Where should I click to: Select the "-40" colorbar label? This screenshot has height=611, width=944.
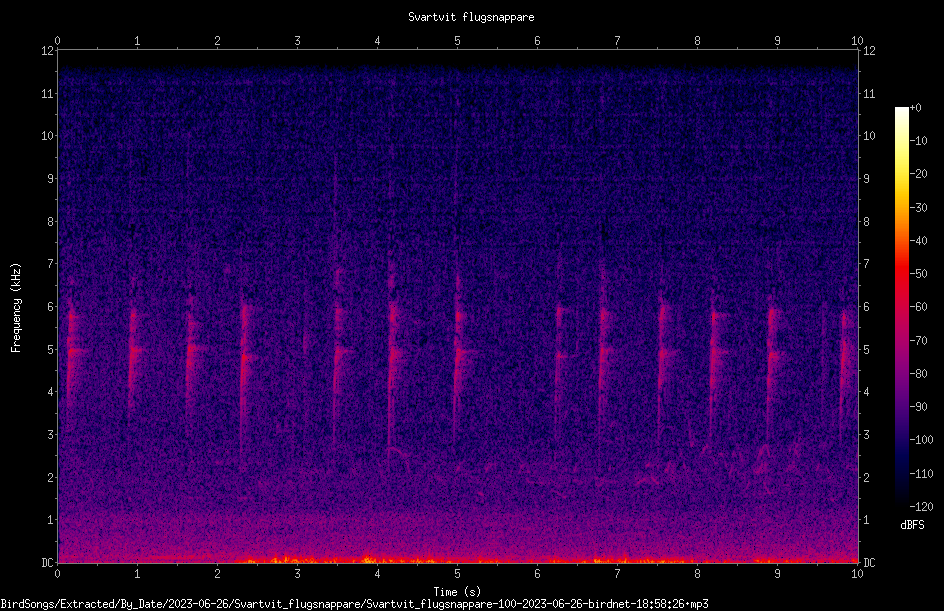pos(919,241)
